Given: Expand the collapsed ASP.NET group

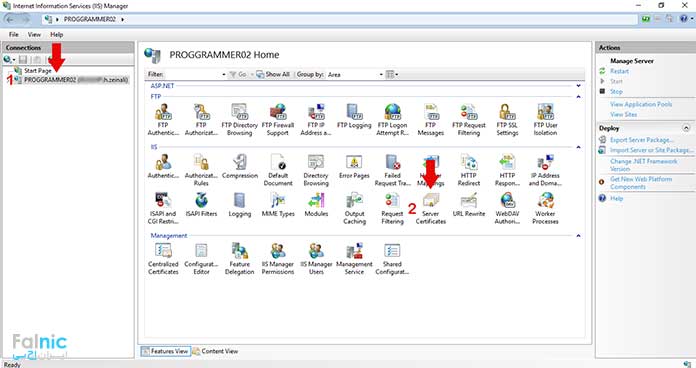Looking at the screenshot, I should click(578, 86).
